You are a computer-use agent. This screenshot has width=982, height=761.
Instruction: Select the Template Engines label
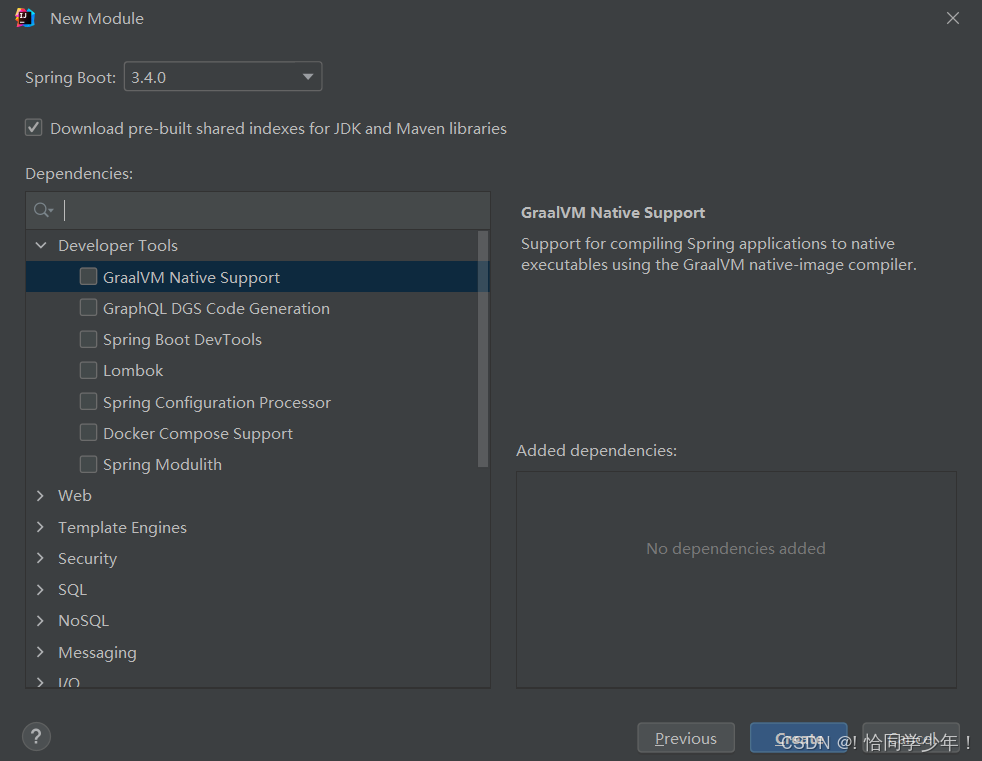122,527
